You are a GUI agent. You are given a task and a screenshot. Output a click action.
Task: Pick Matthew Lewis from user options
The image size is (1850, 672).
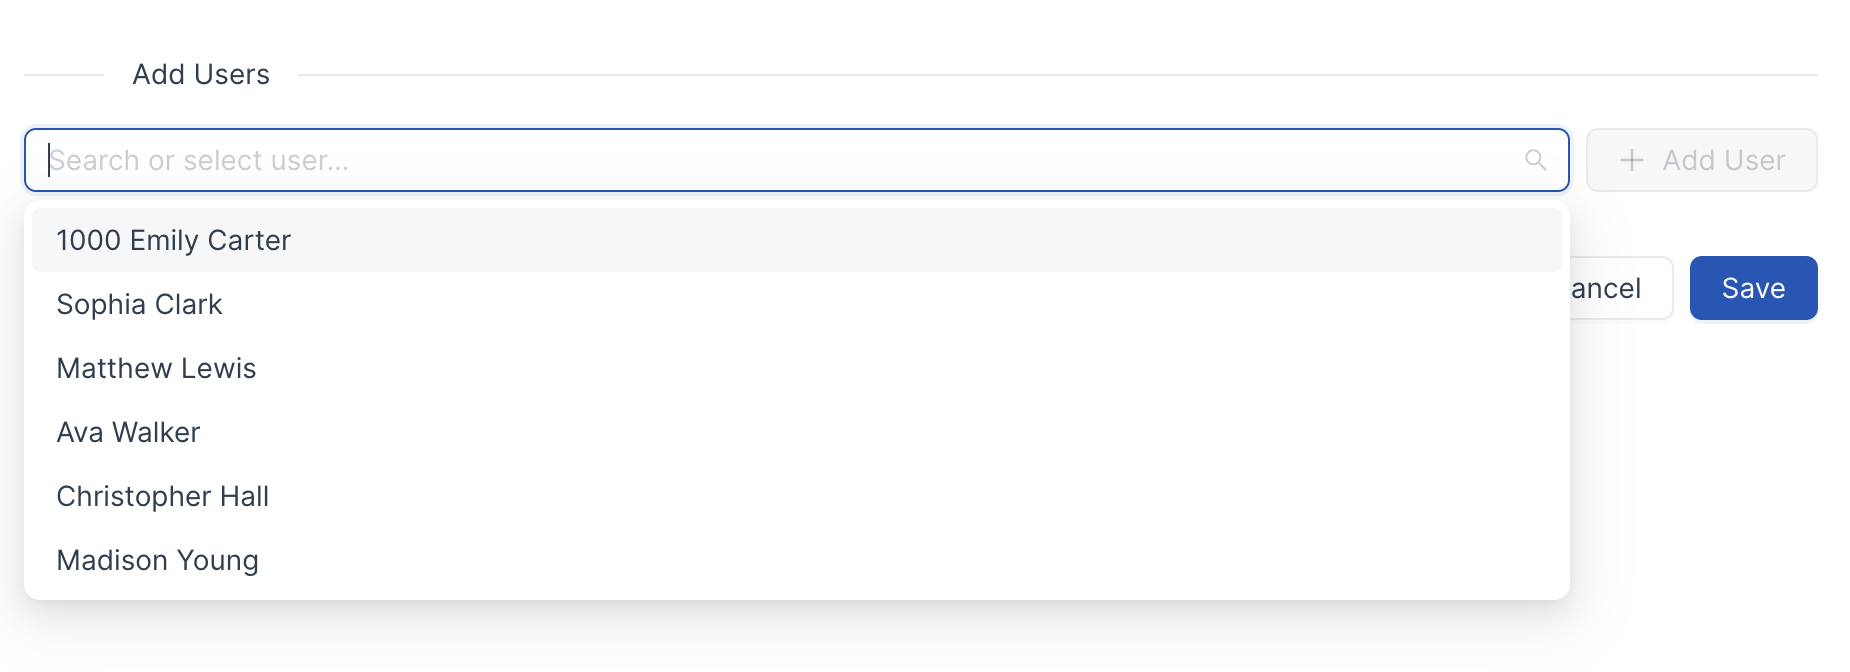[797, 368]
